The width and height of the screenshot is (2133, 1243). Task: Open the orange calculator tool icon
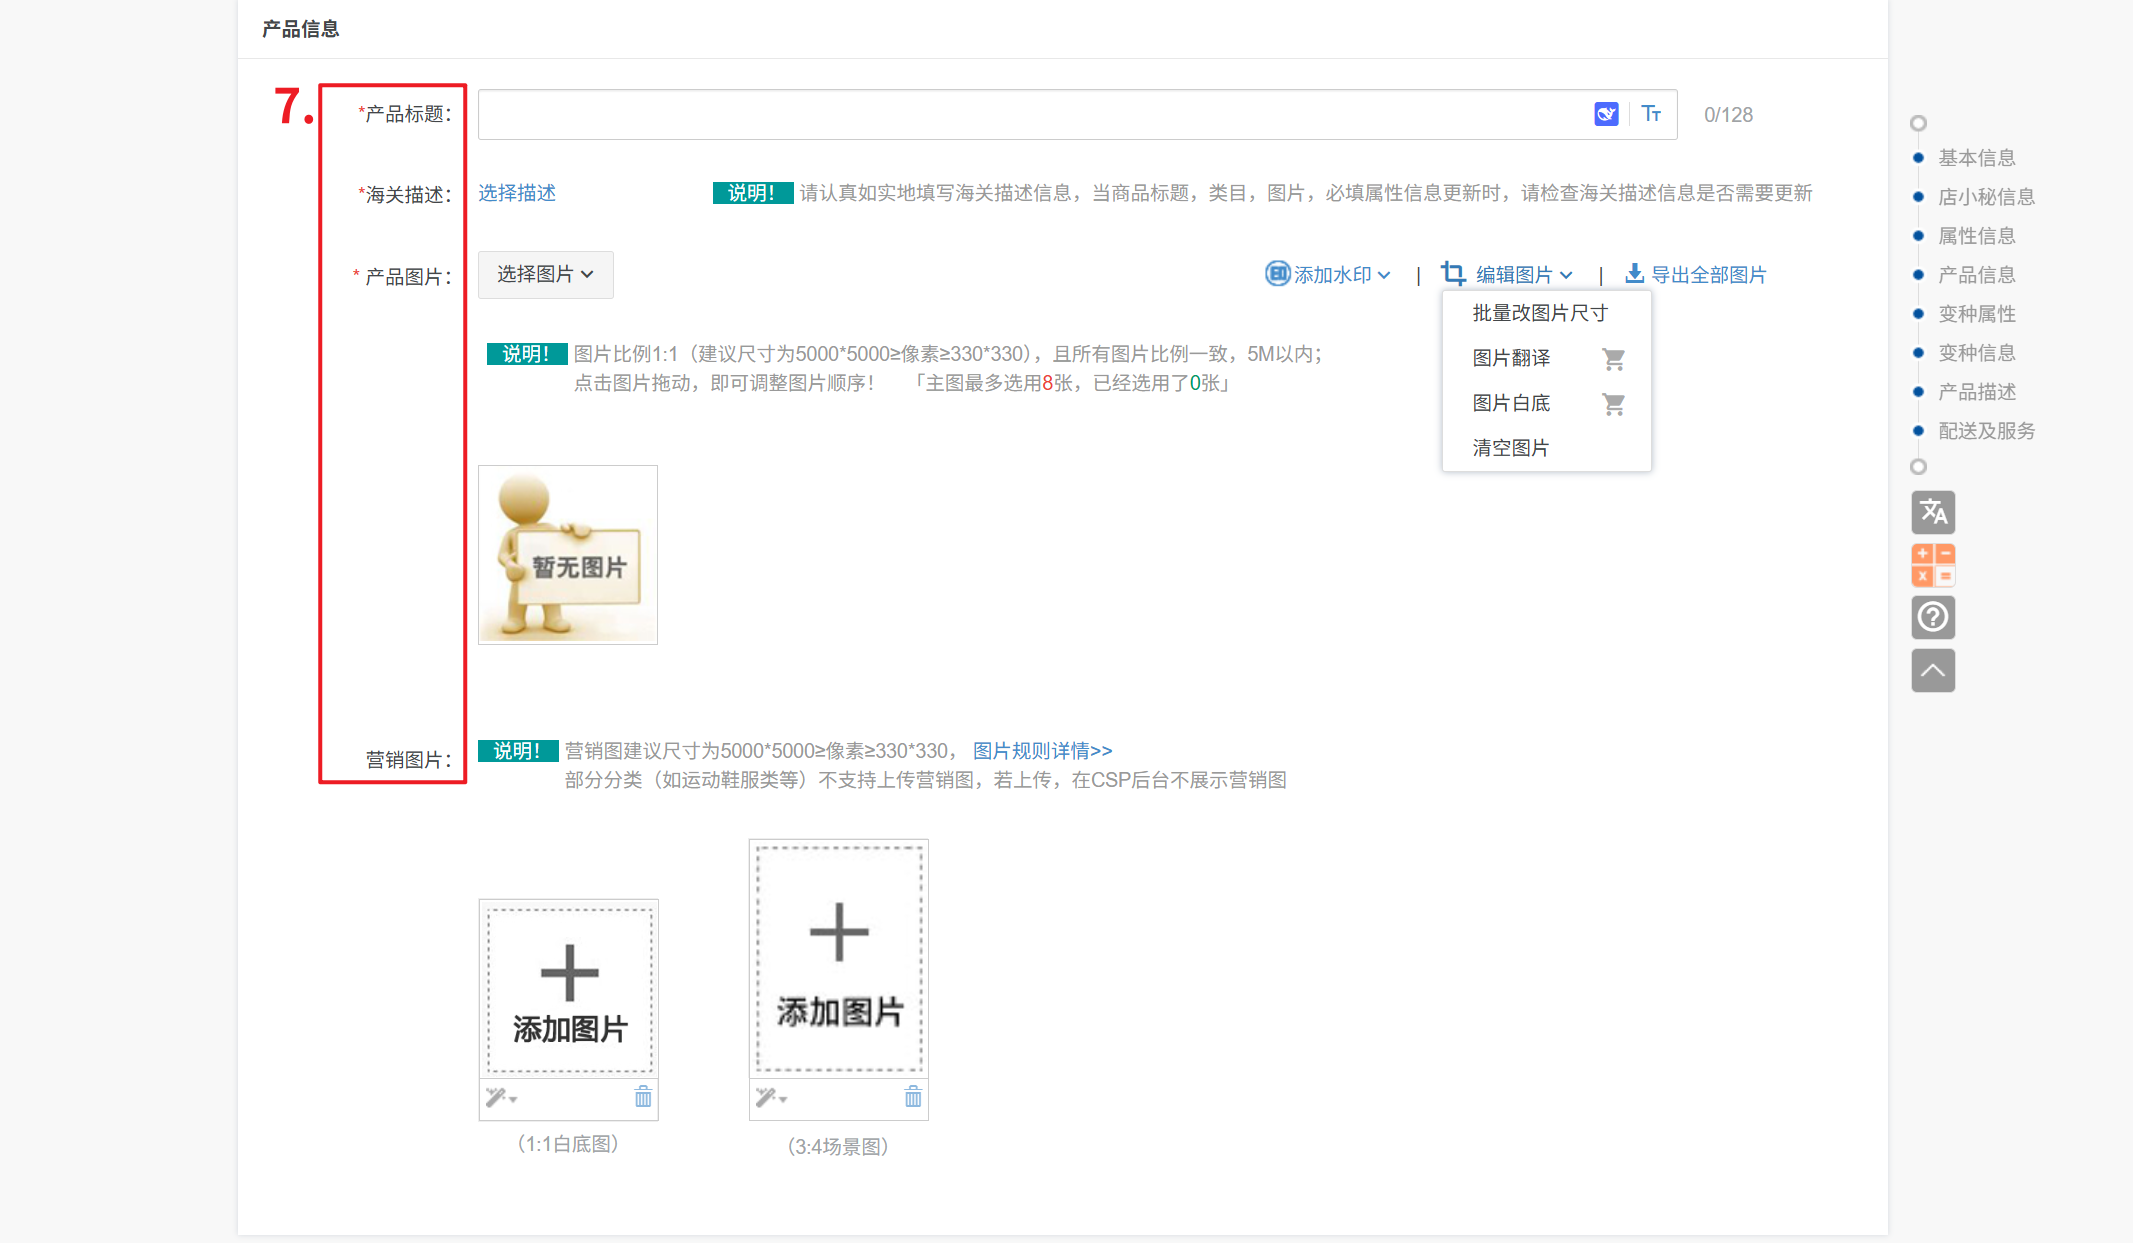coord(1932,565)
